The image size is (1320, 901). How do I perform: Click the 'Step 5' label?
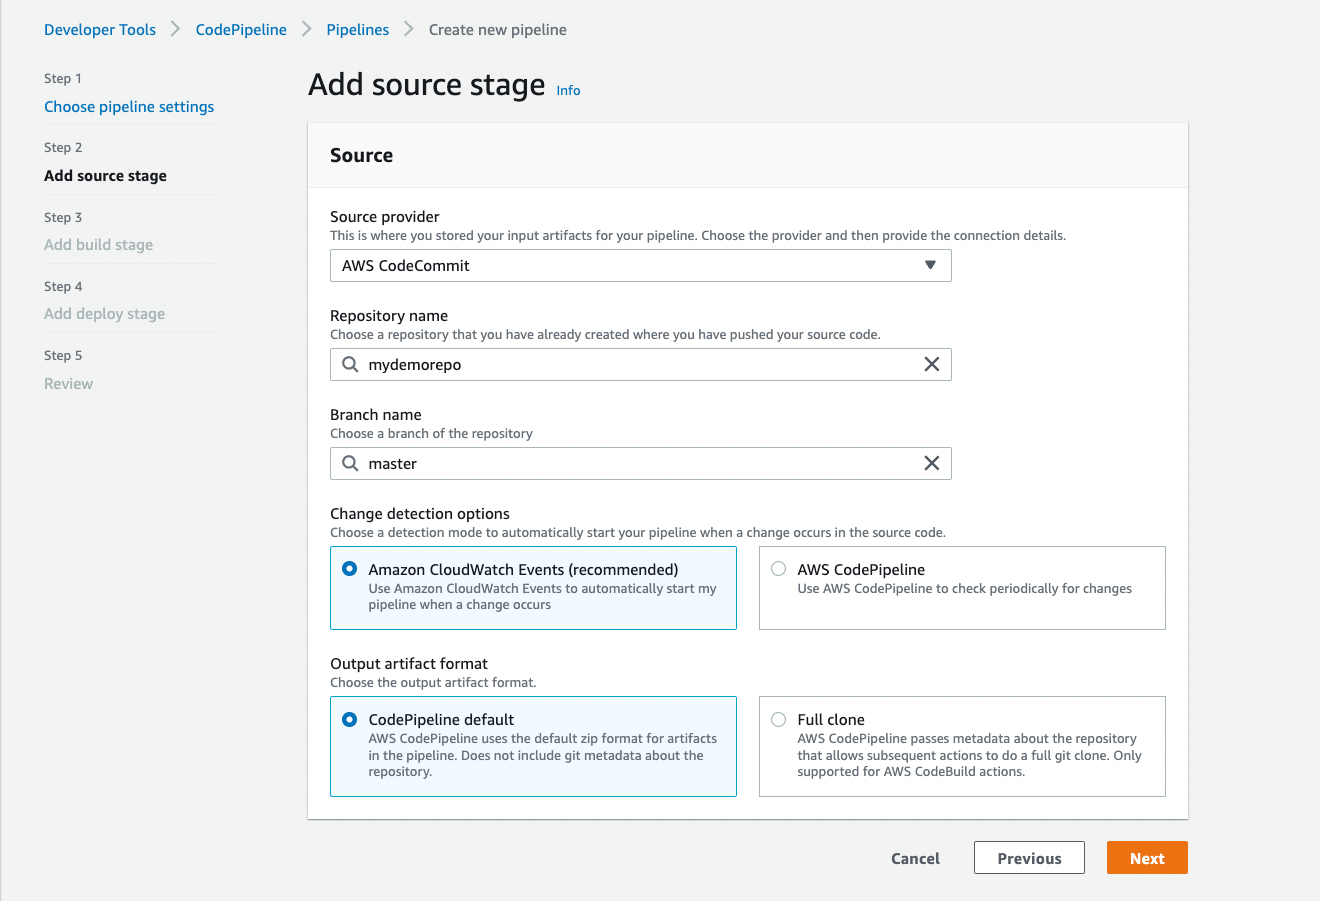point(63,355)
